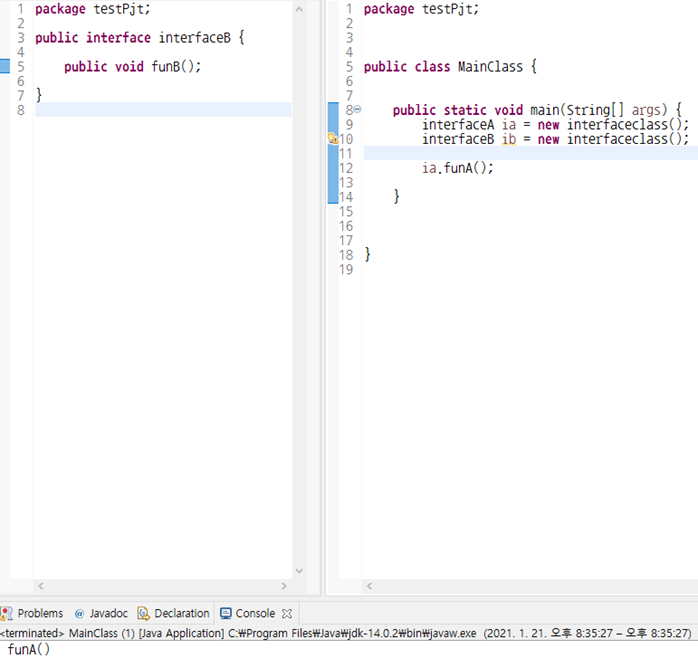The width and height of the screenshot is (698, 668).
Task: Click the 'interfaceA ia = new interfaceclass();' line
Action: (x=555, y=125)
